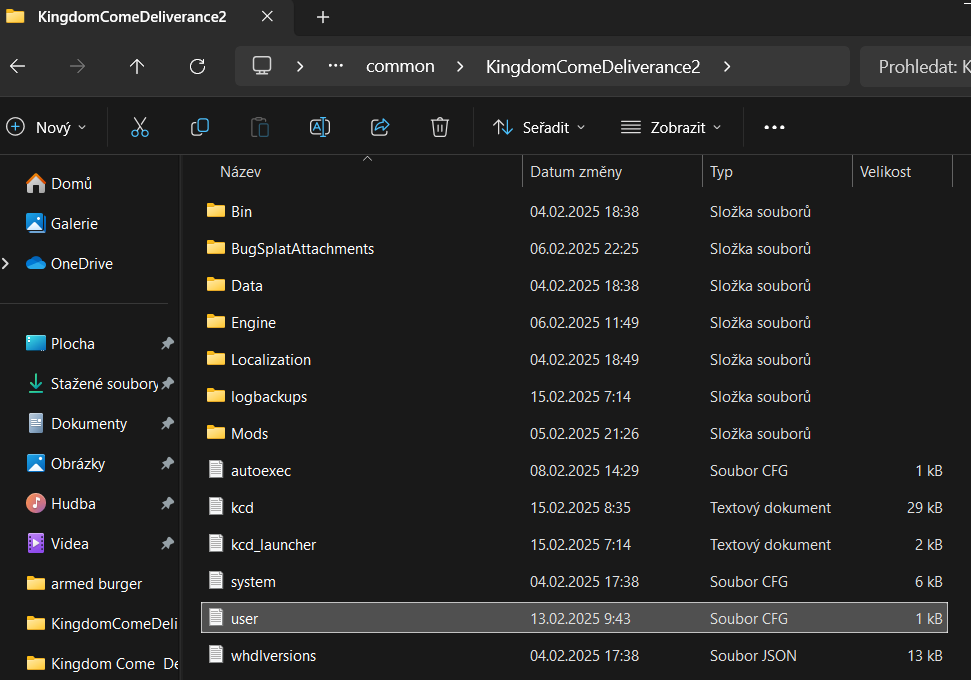Click the paste clipboard icon

(259, 128)
